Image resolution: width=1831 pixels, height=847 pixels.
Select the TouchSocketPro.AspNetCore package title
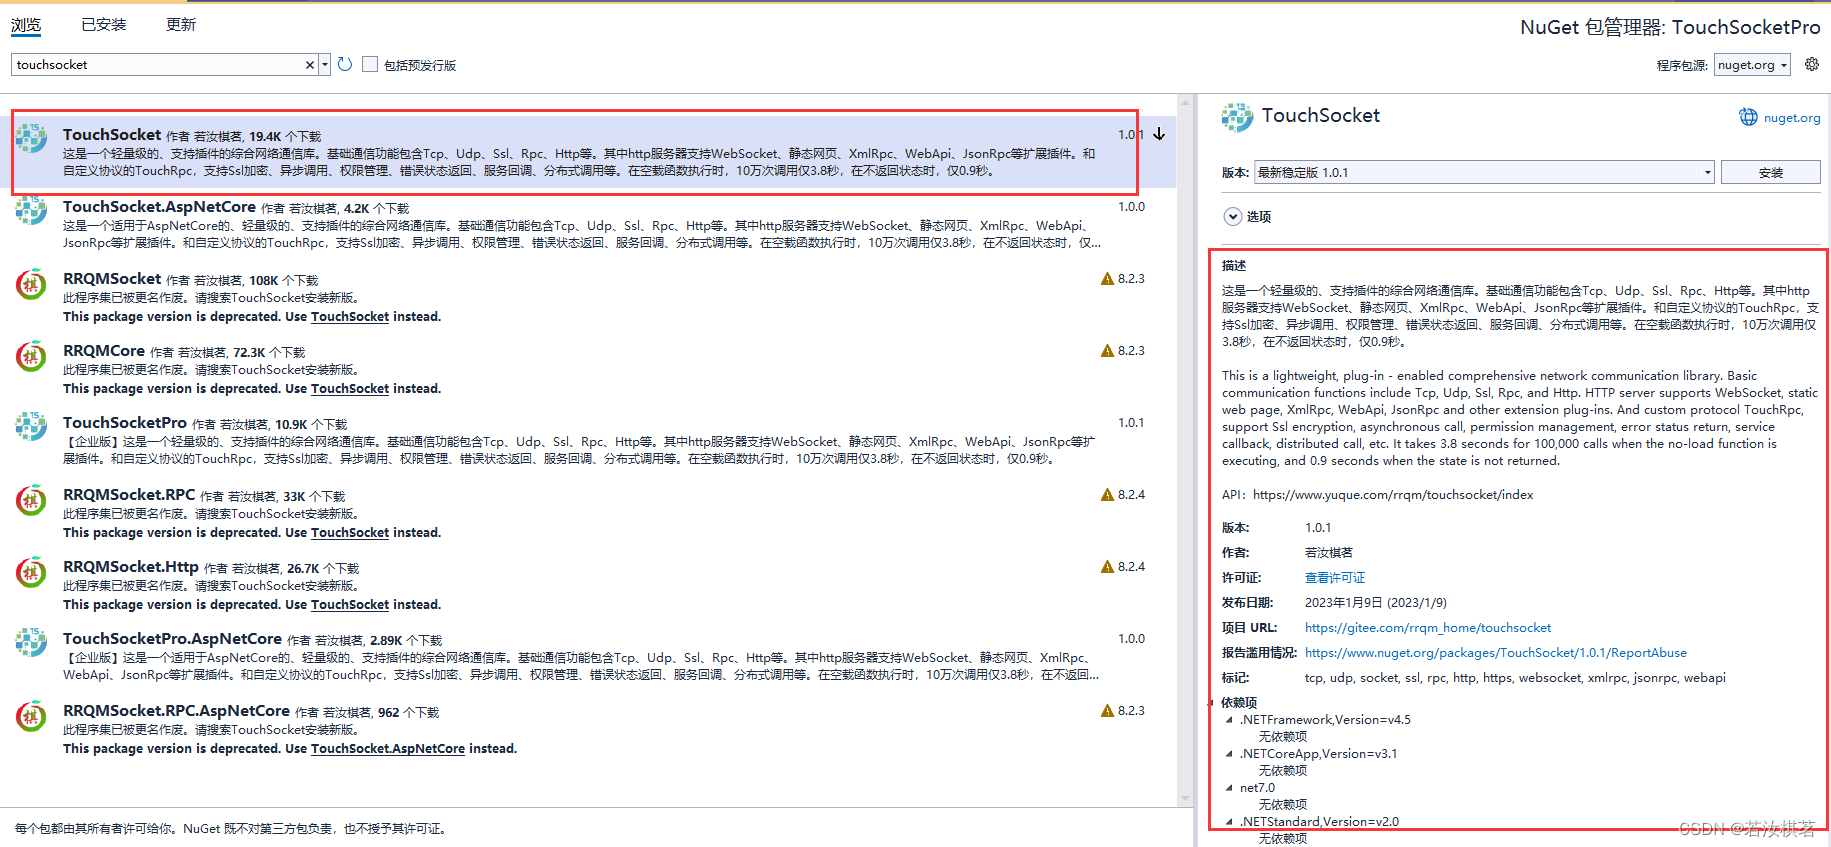point(172,639)
